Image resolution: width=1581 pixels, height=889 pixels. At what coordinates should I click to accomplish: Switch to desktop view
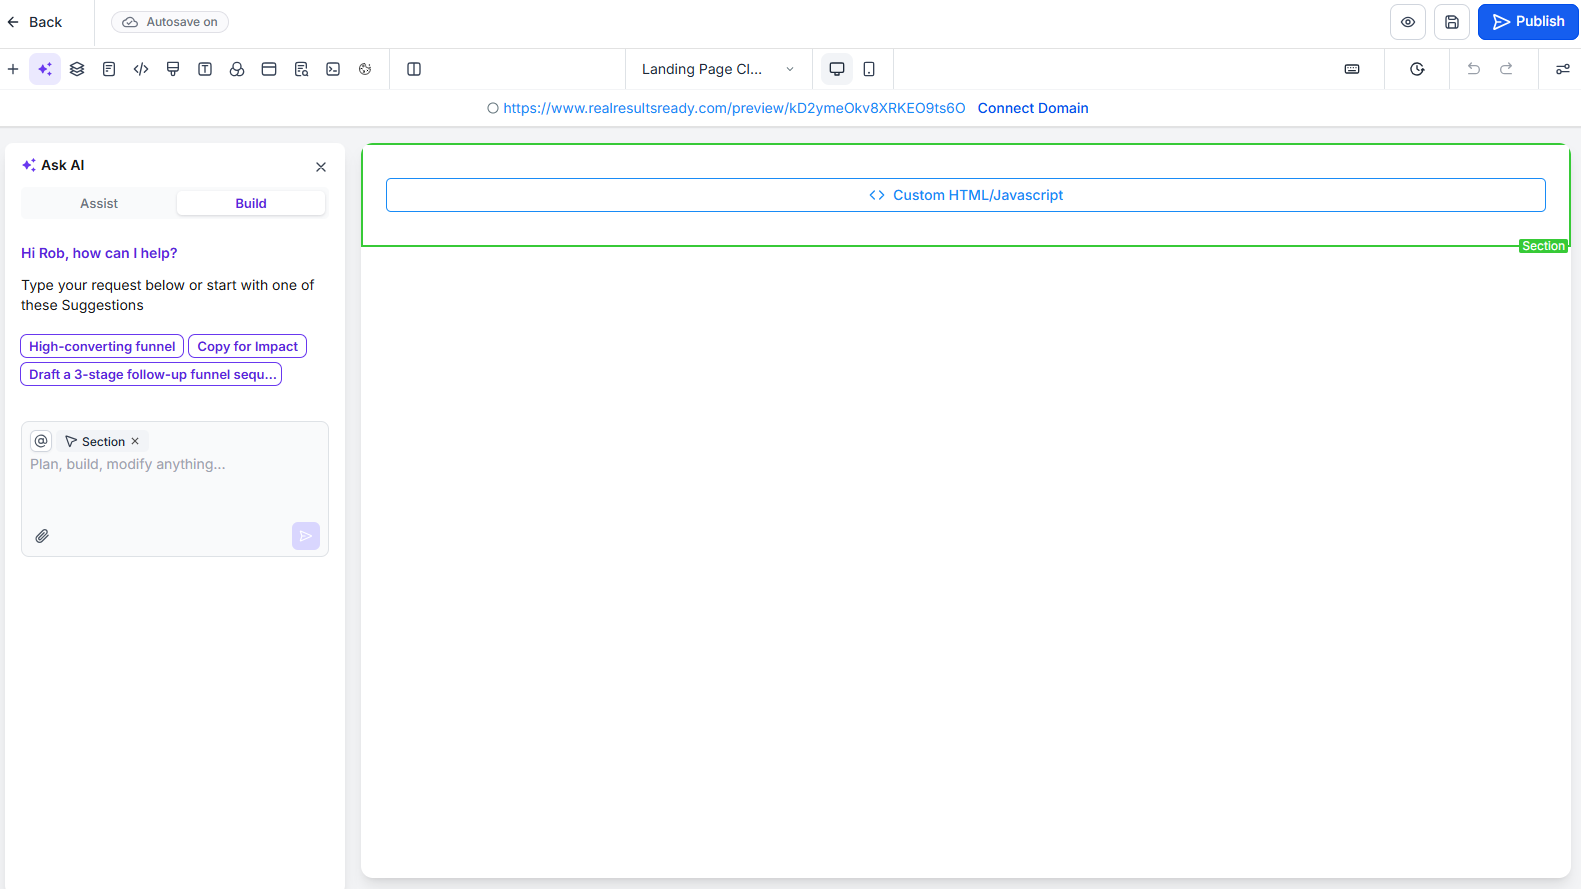[x=837, y=69]
